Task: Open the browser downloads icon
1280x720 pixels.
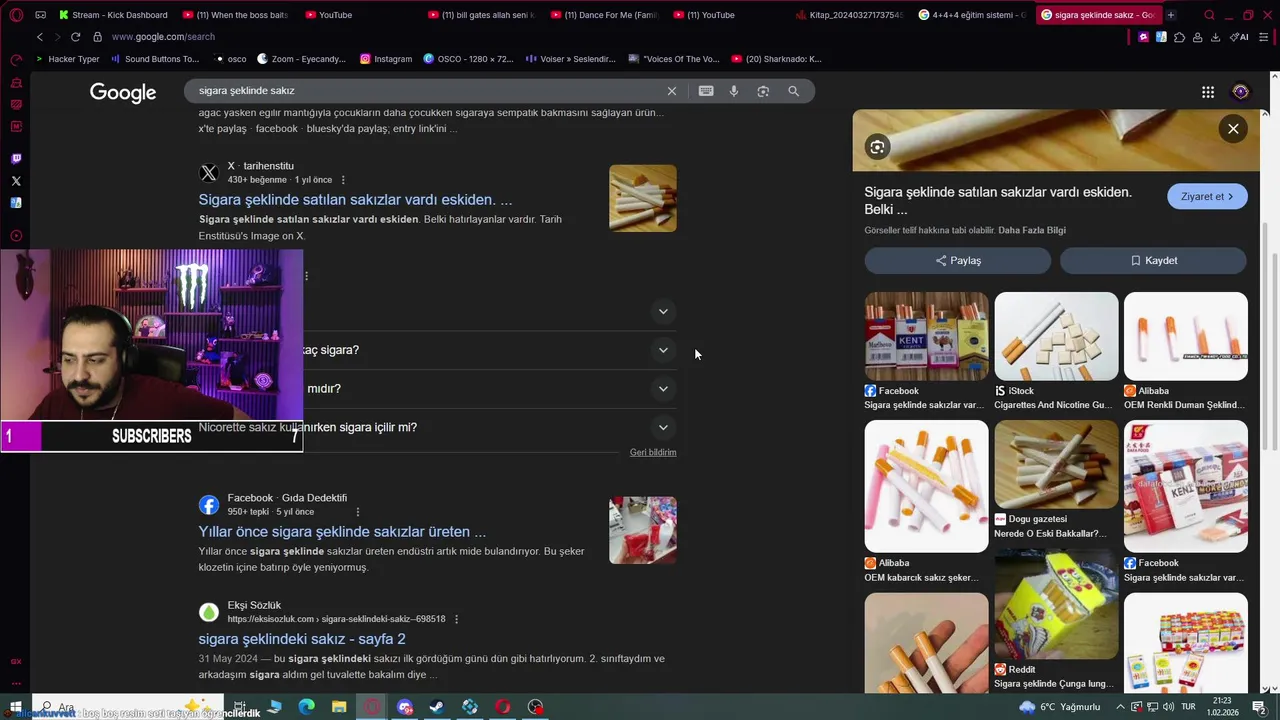Action: coord(1215,37)
